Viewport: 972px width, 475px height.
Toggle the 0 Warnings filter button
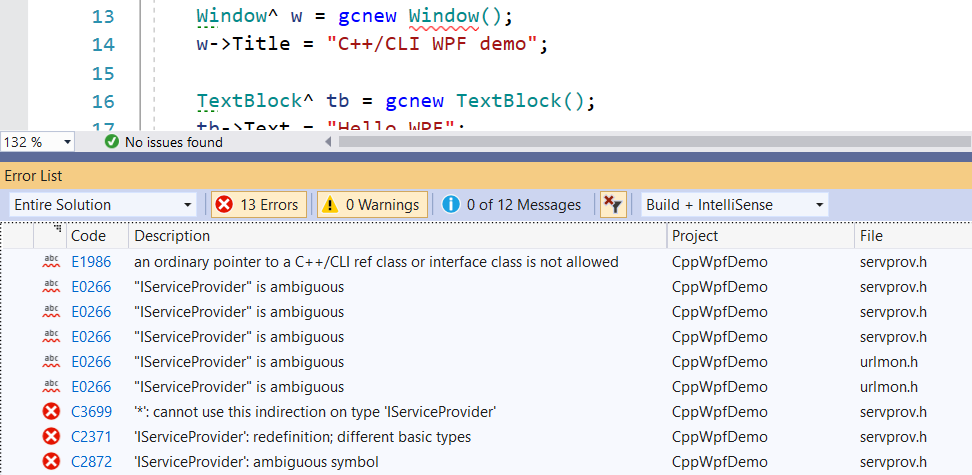pos(372,205)
